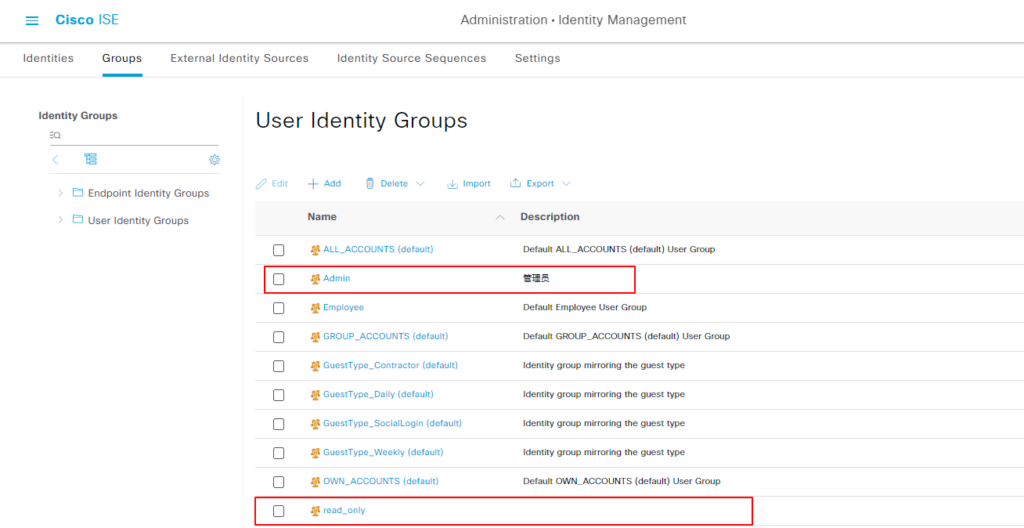Click the User Identity Groups folder icon
Viewport: 1024px width, 528px height.
[78, 220]
